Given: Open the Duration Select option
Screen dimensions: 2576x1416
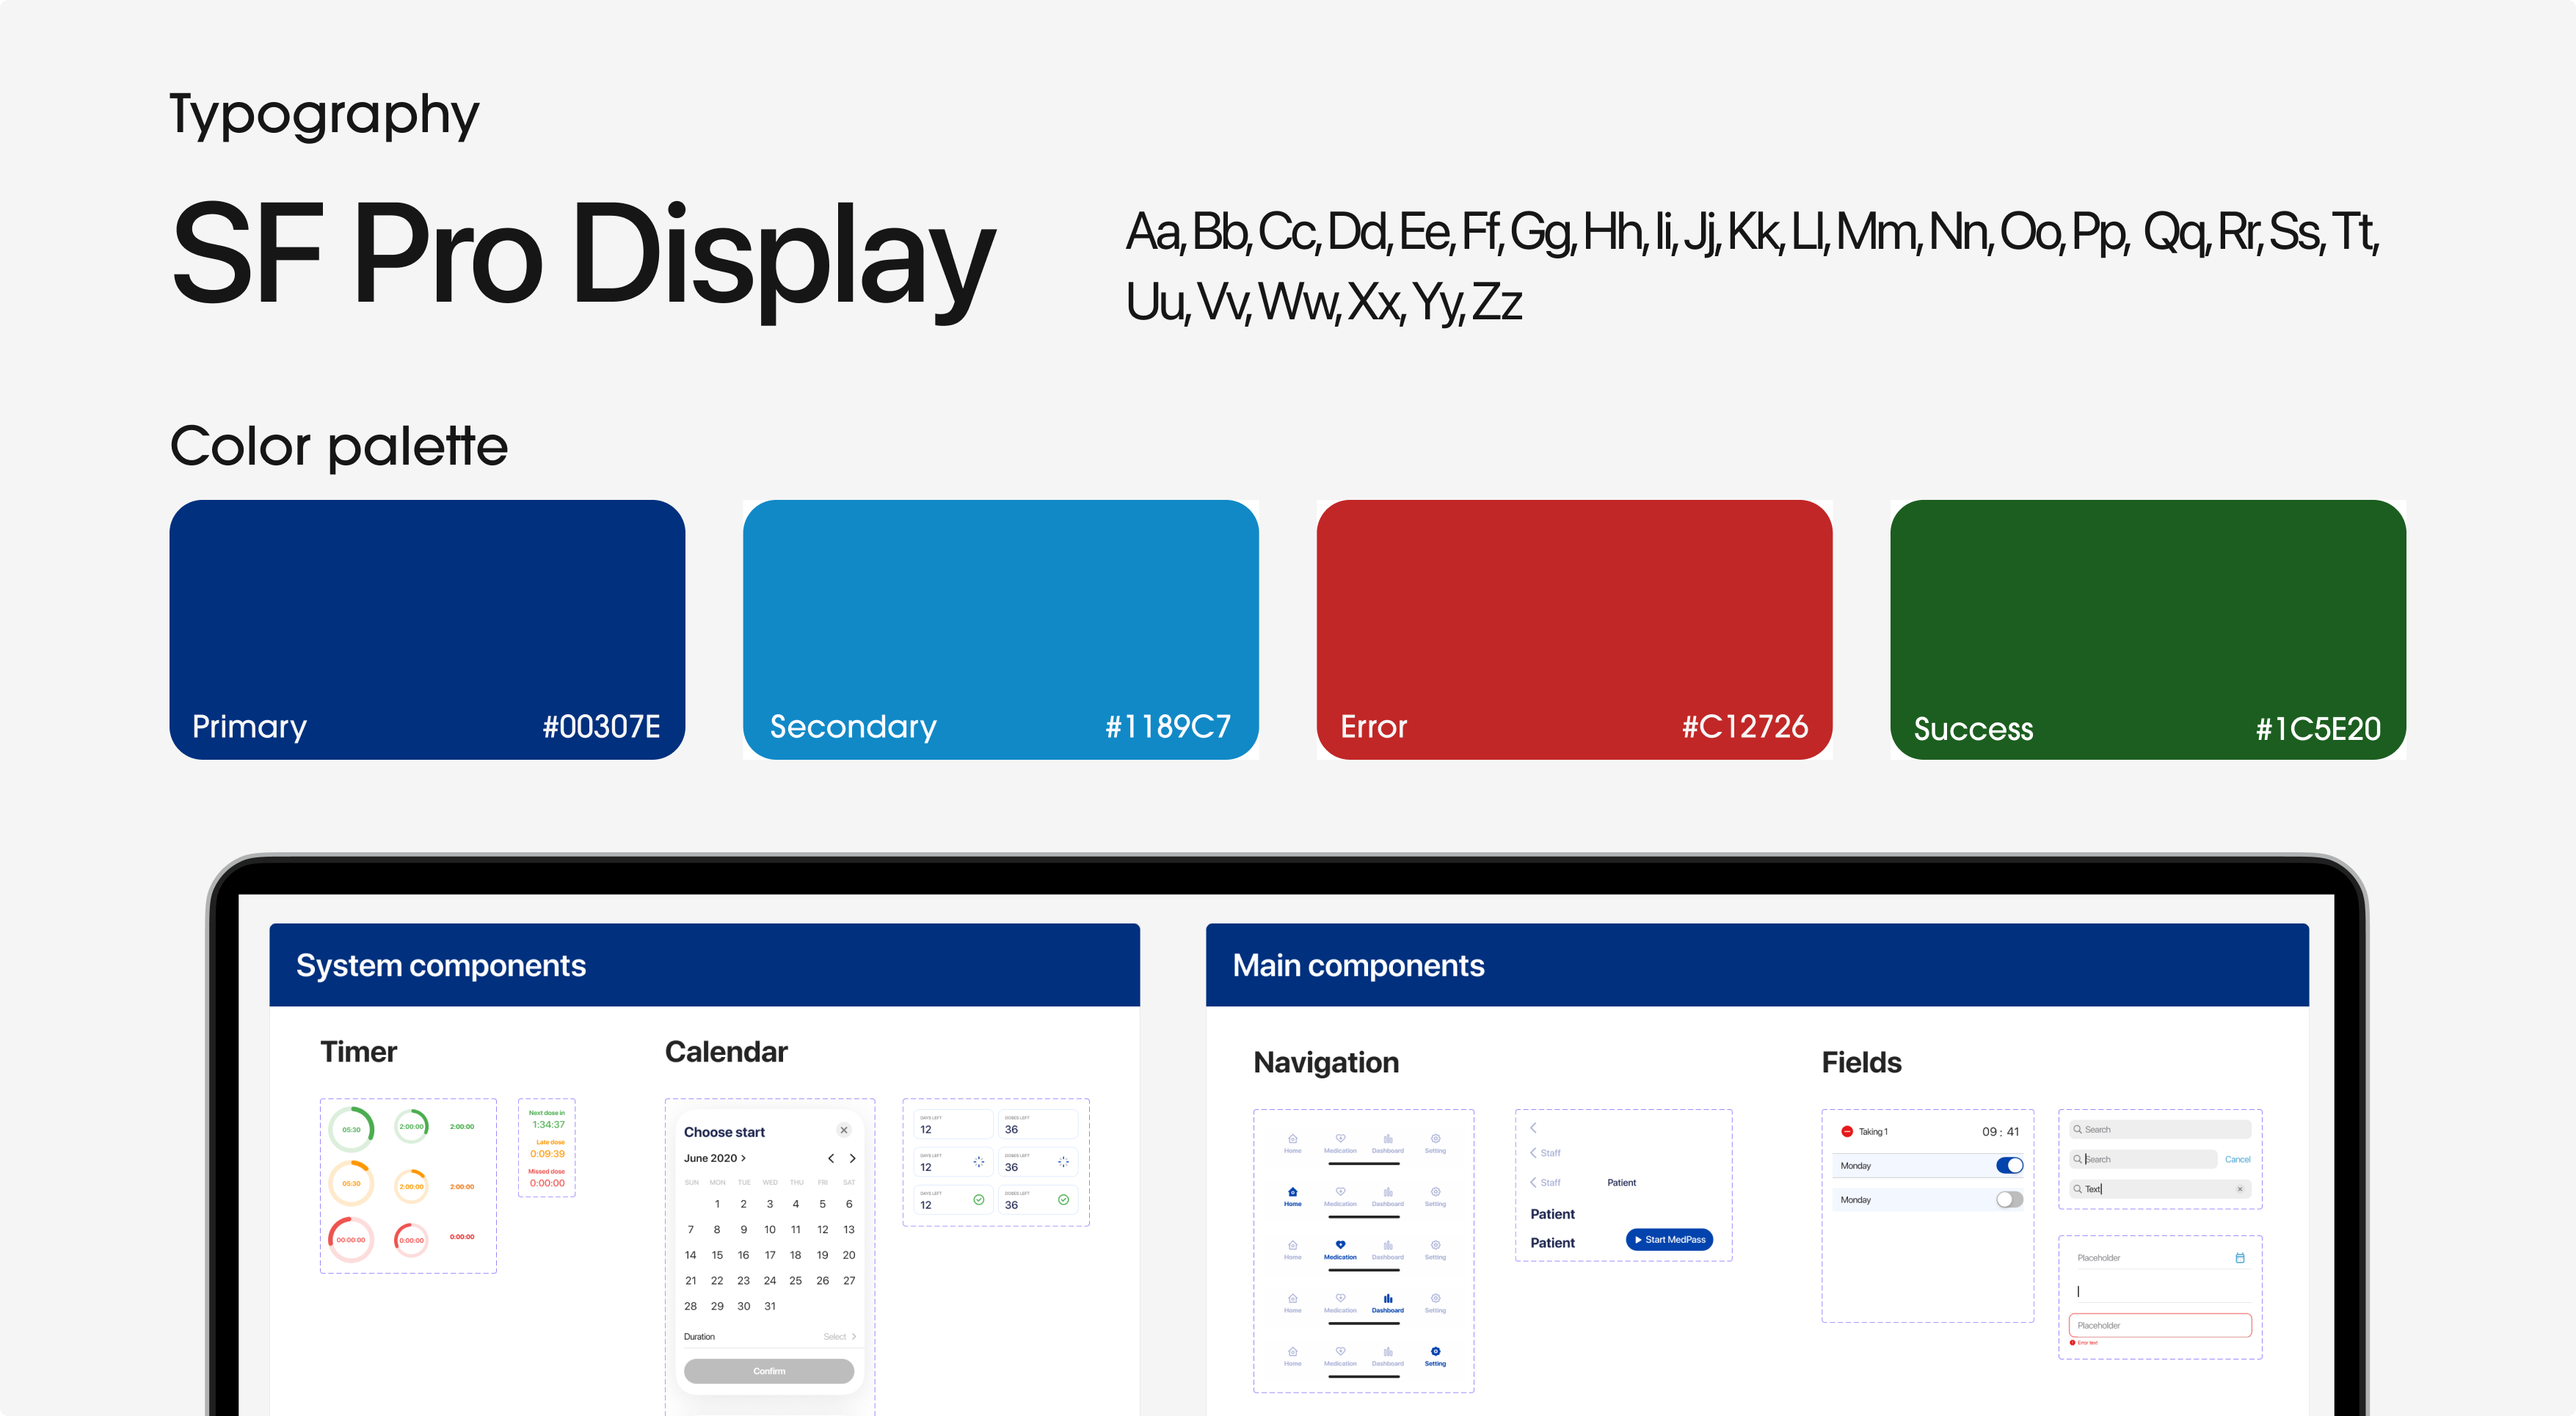Looking at the screenshot, I should pos(839,1336).
